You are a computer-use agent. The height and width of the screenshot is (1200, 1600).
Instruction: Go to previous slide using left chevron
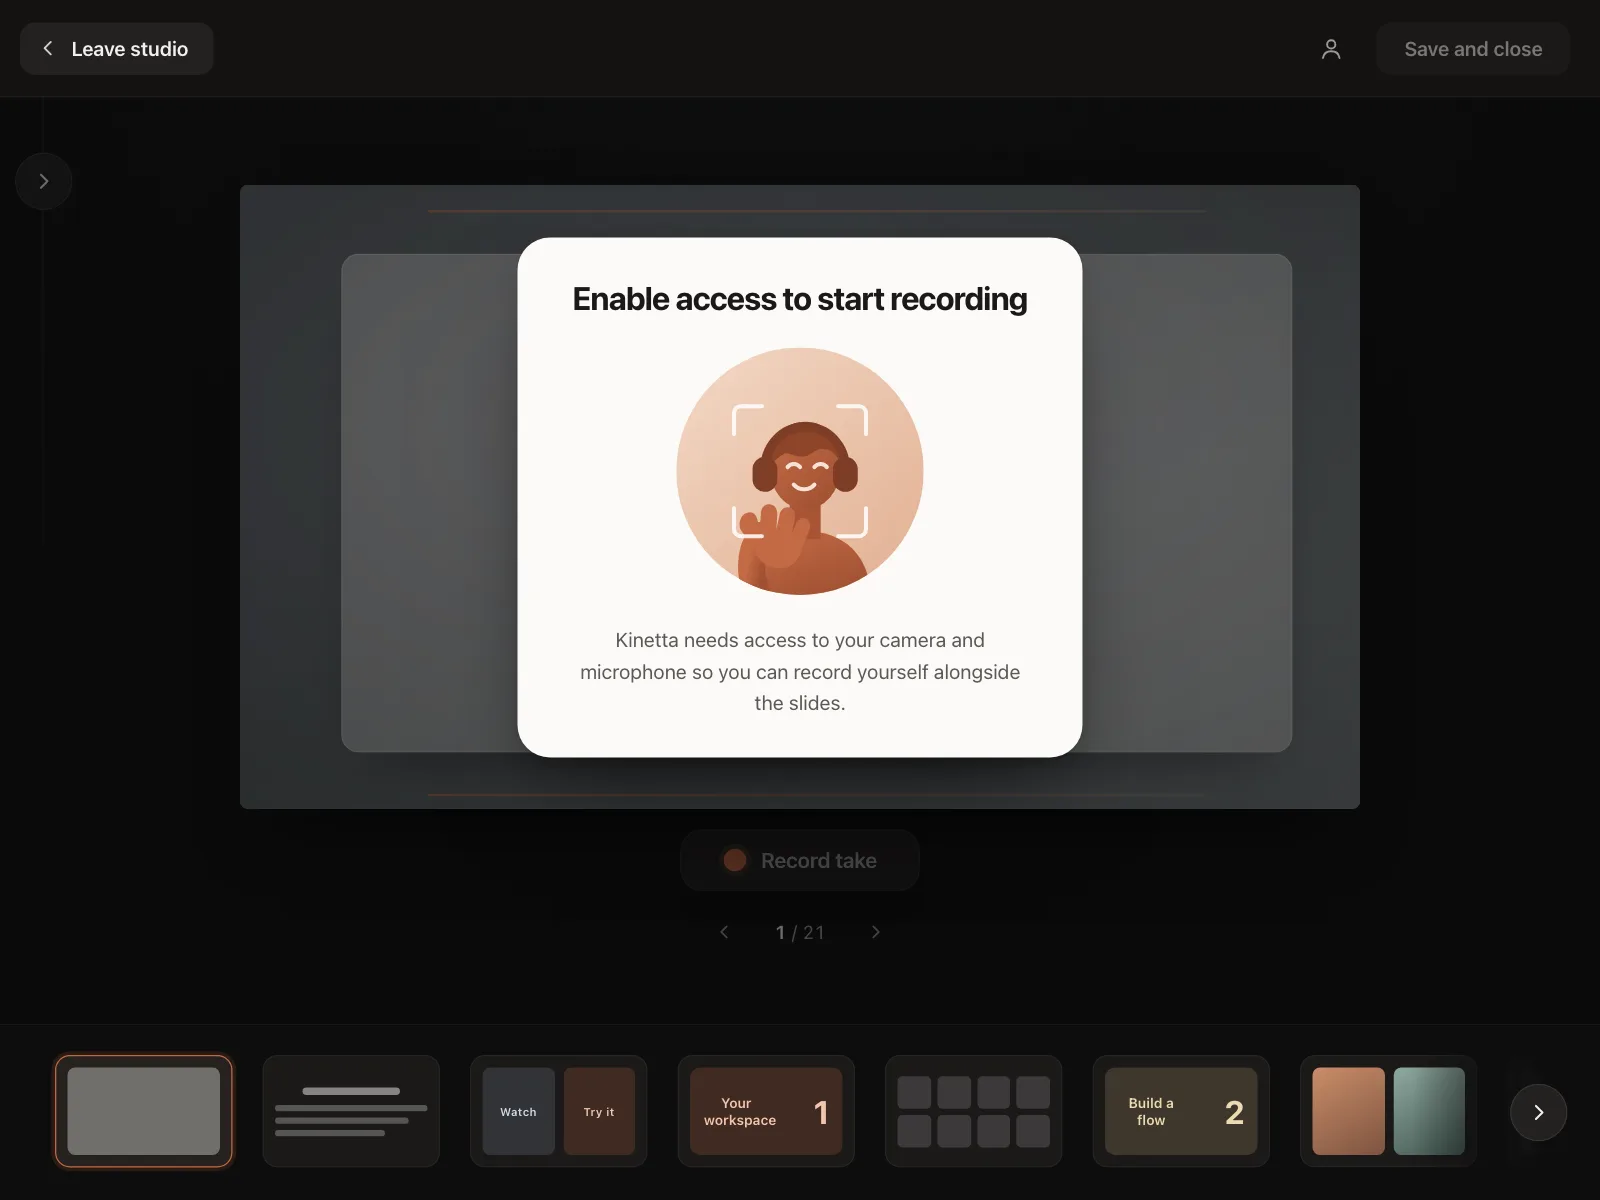[724, 932]
